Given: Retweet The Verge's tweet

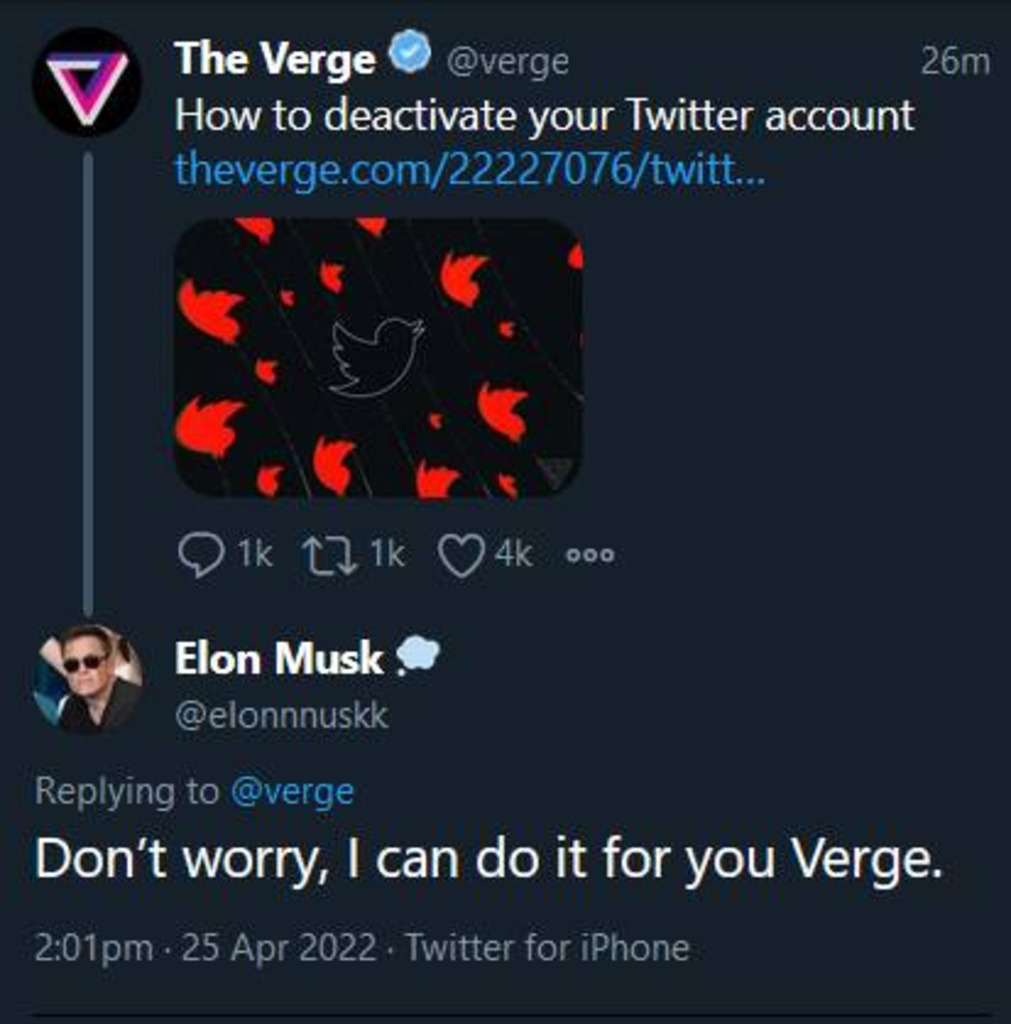Looking at the screenshot, I should coord(330,555).
